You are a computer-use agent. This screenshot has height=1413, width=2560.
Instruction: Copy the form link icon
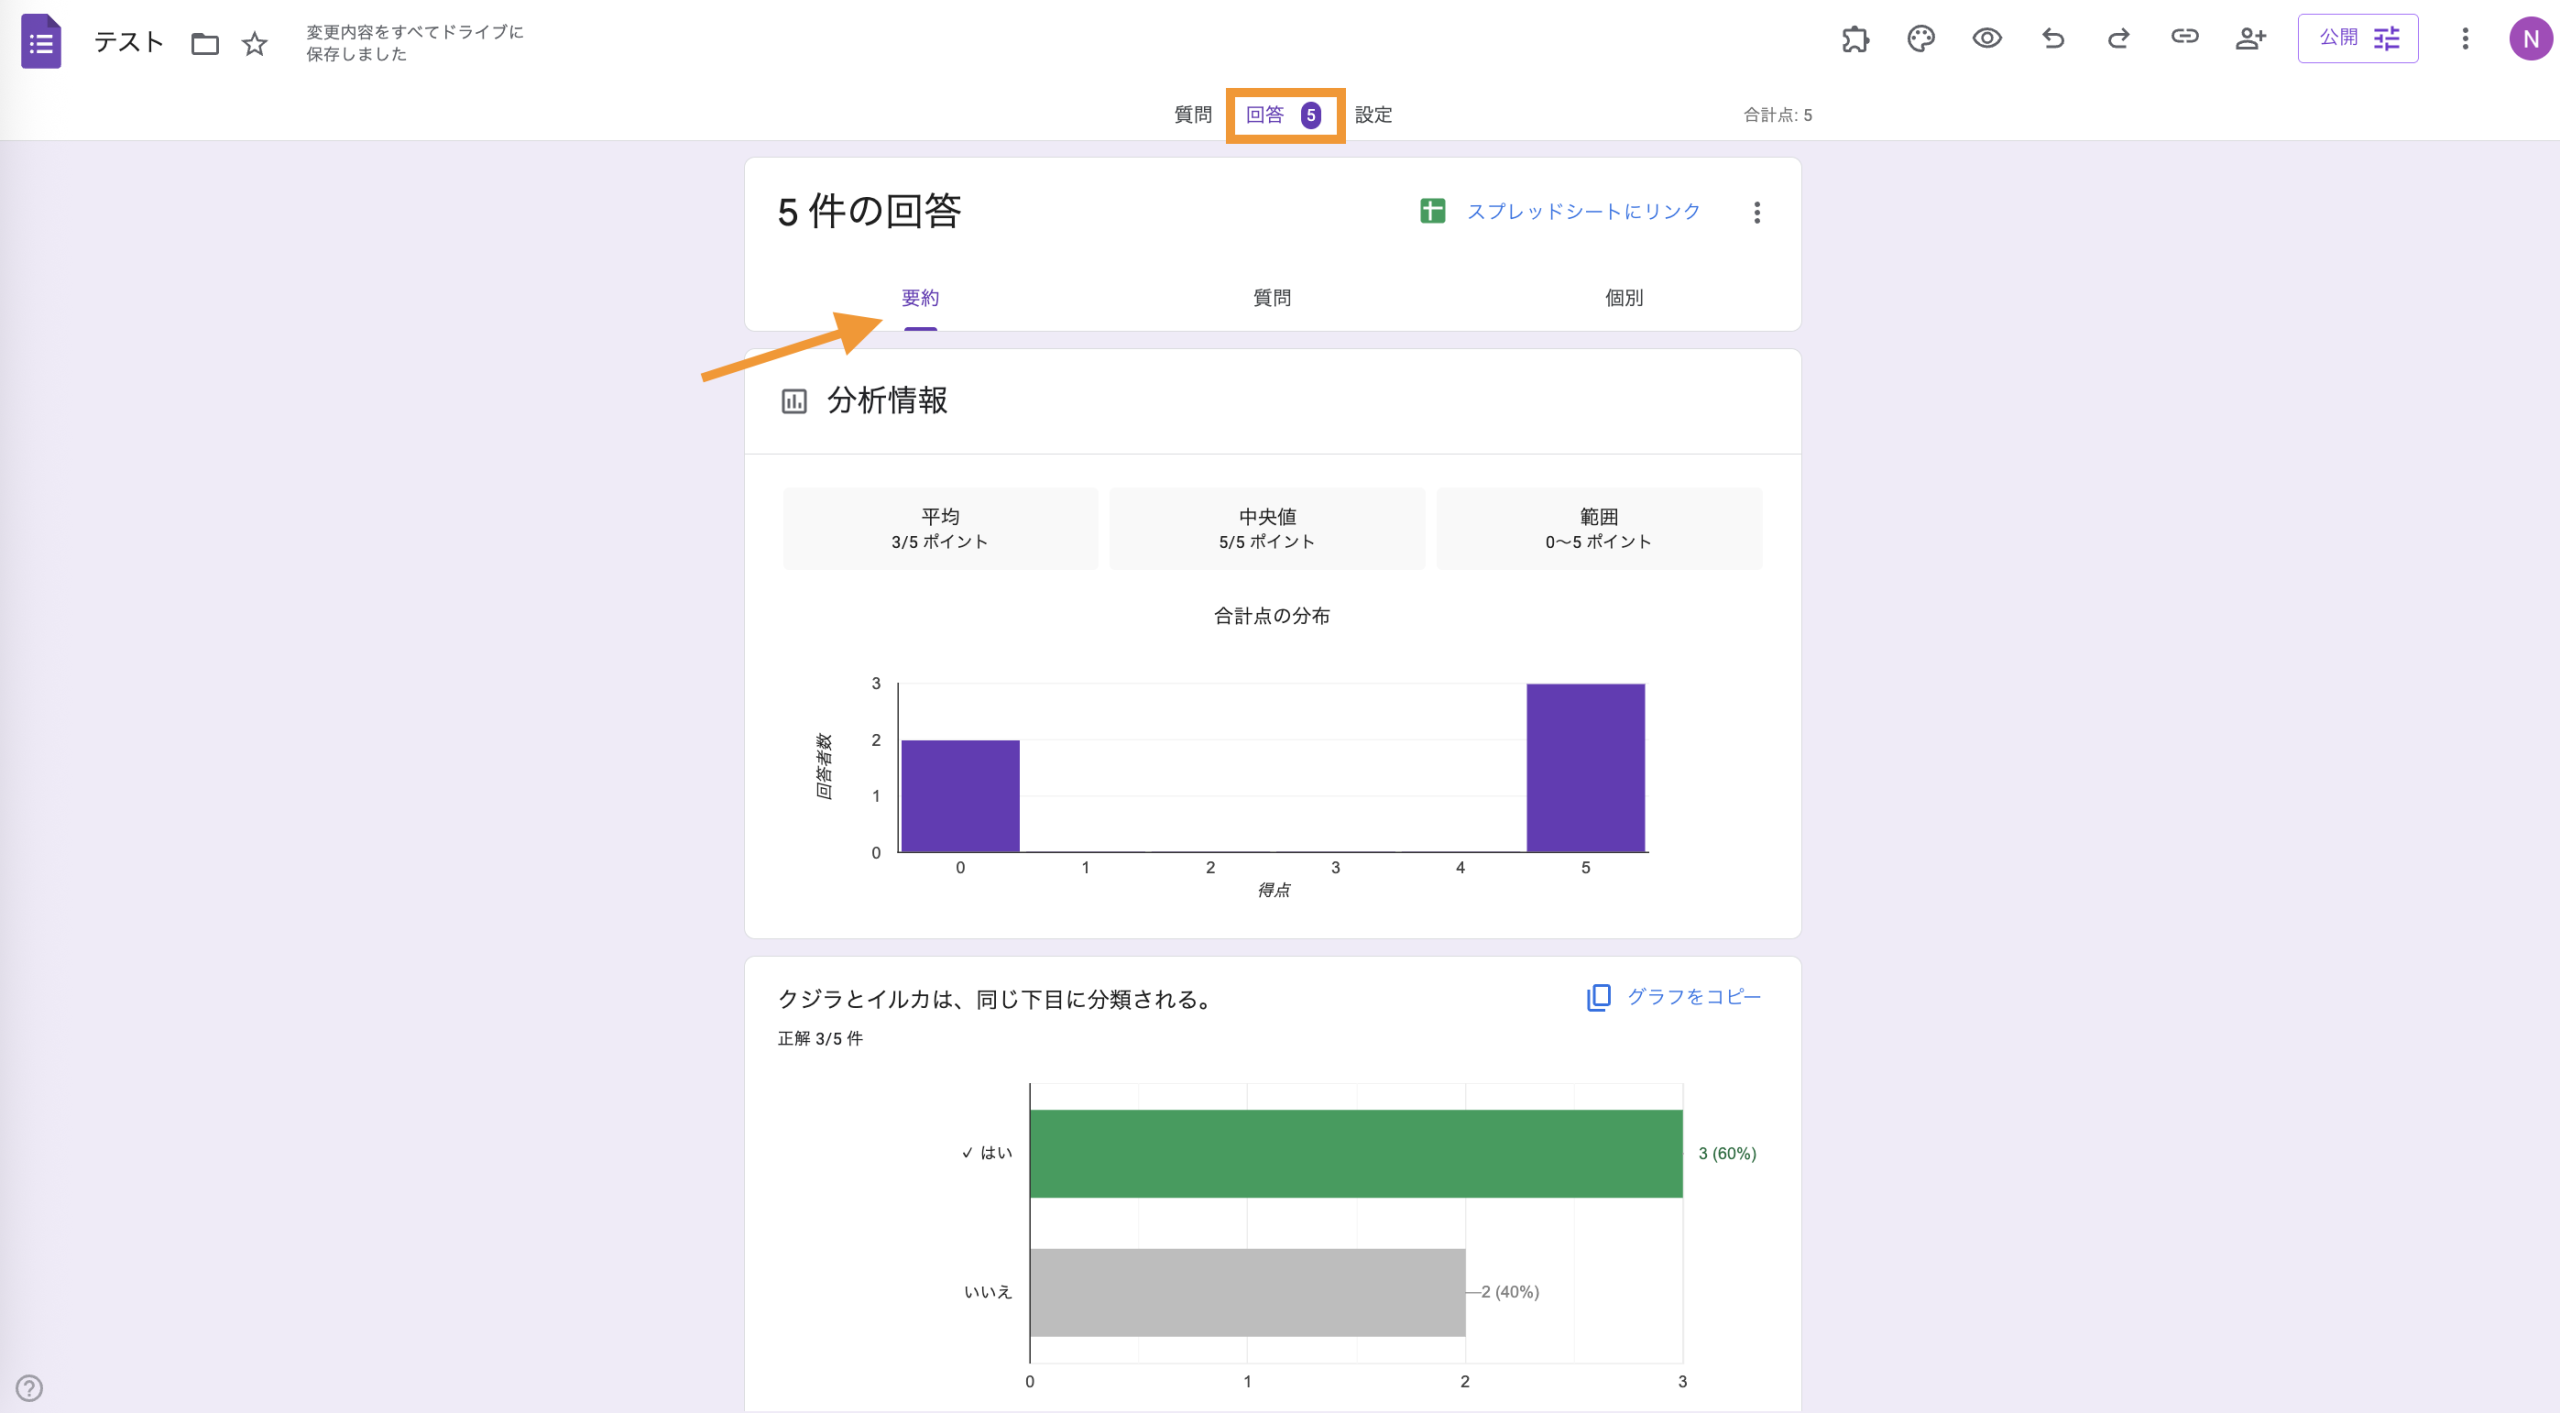coord(2186,39)
